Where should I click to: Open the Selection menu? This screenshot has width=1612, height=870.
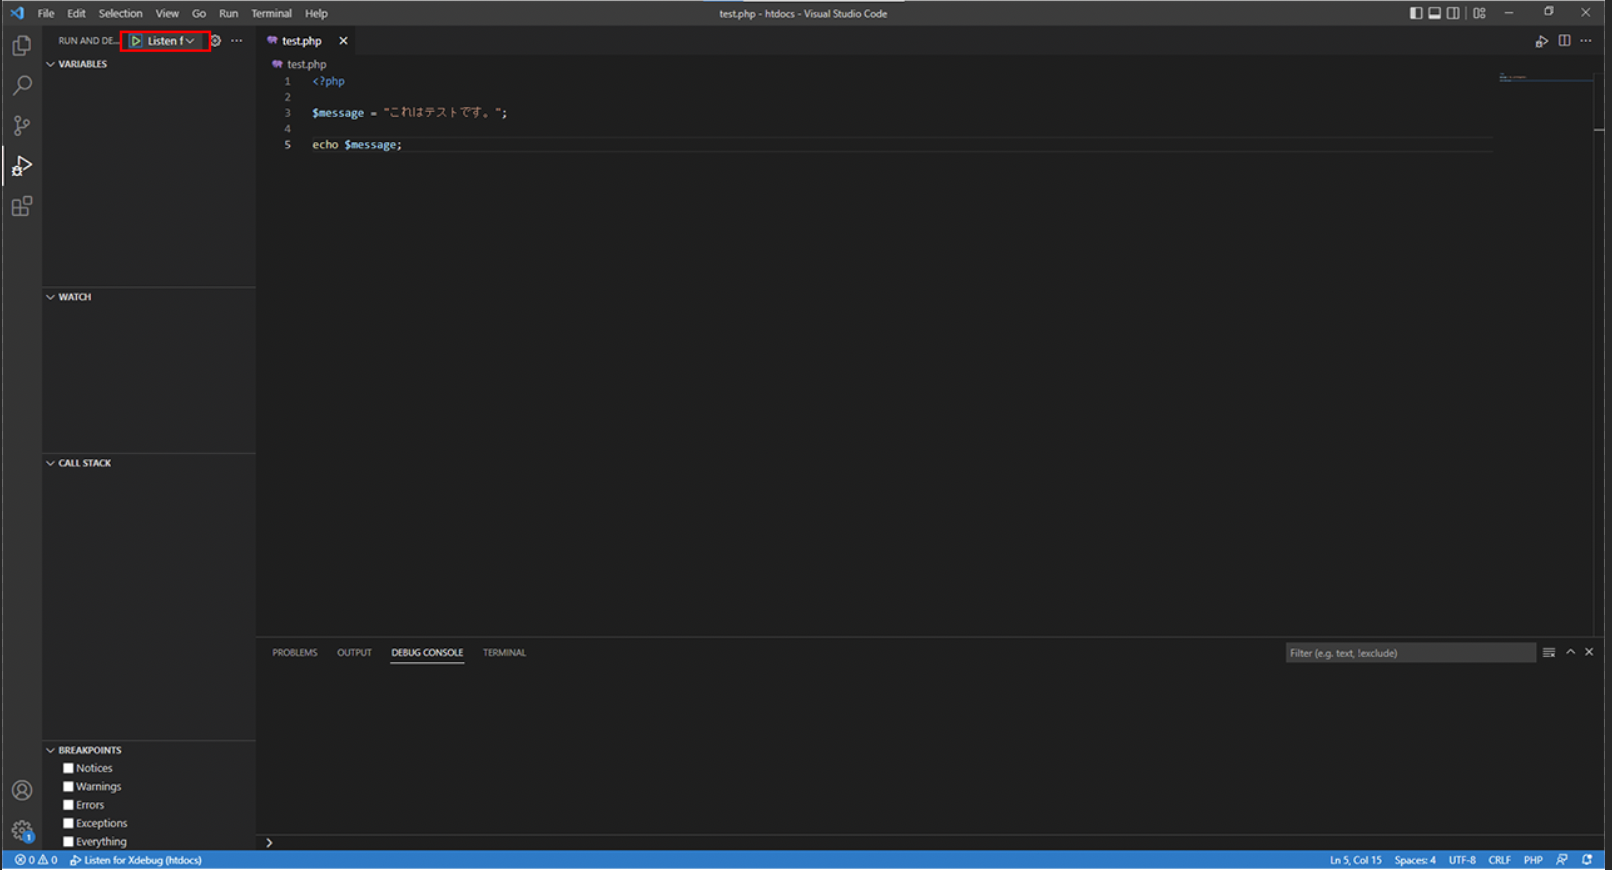[120, 13]
